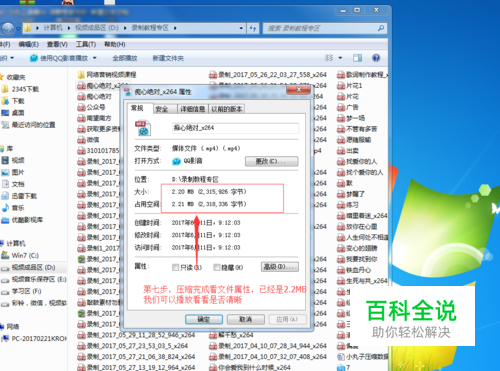Click 录制教程专区 in the address bar
Screen dimensions: 500x371
pyautogui.click(x=150, y=28)
